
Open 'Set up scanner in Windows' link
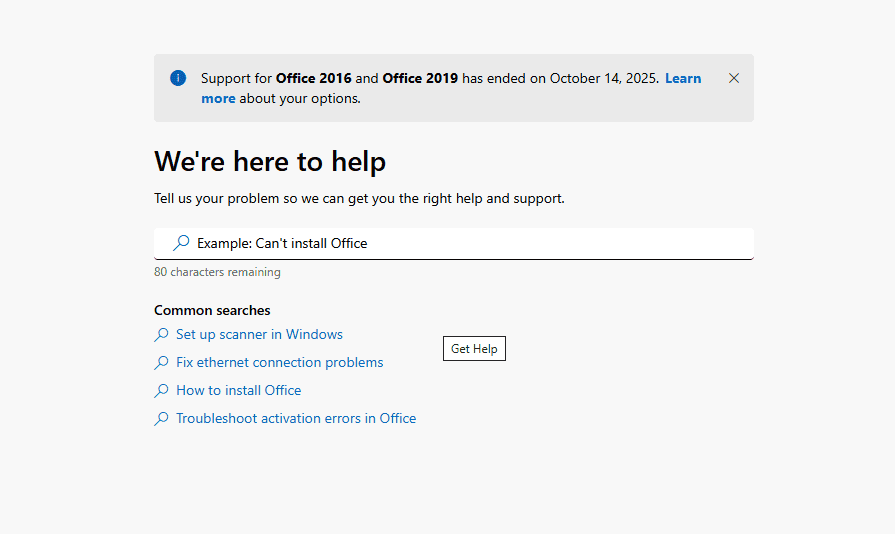pos(259,335)
